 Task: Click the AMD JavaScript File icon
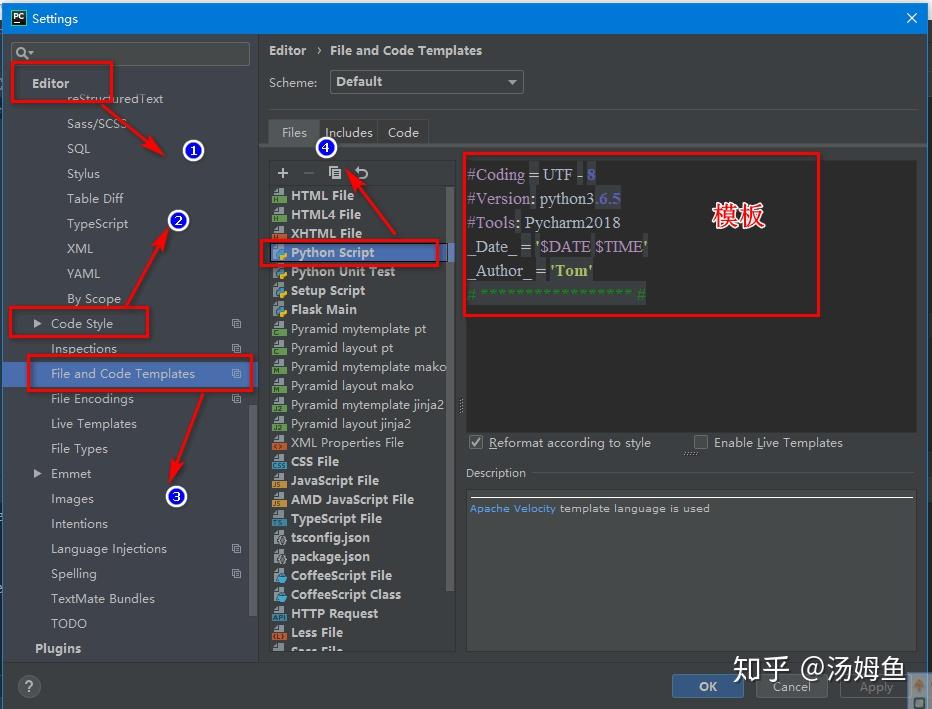pos(279,500)
